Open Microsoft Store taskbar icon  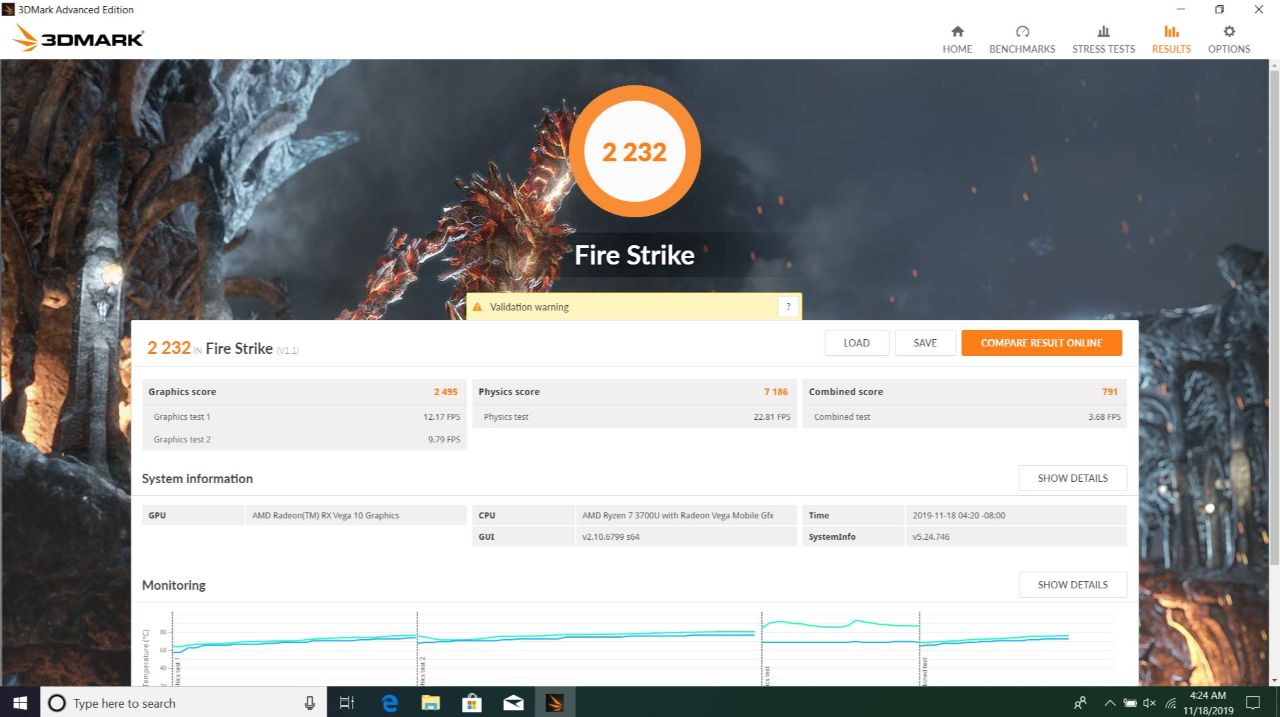[472, 703]
